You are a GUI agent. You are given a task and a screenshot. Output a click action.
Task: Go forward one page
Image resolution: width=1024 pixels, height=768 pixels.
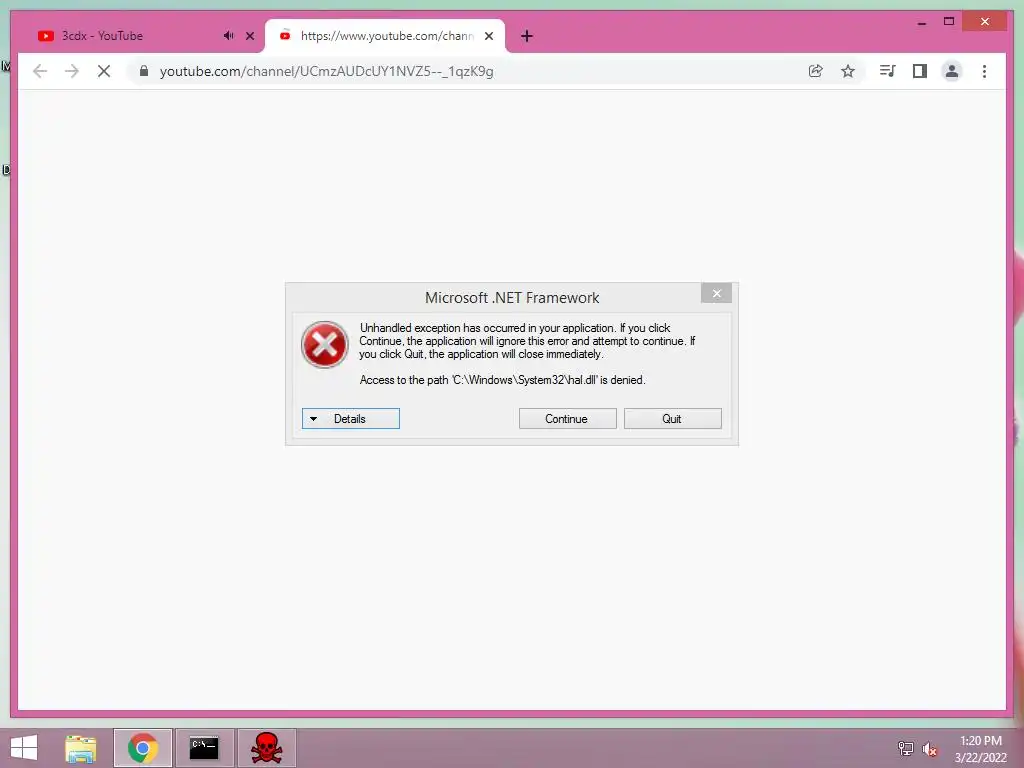tap(72, 71)
